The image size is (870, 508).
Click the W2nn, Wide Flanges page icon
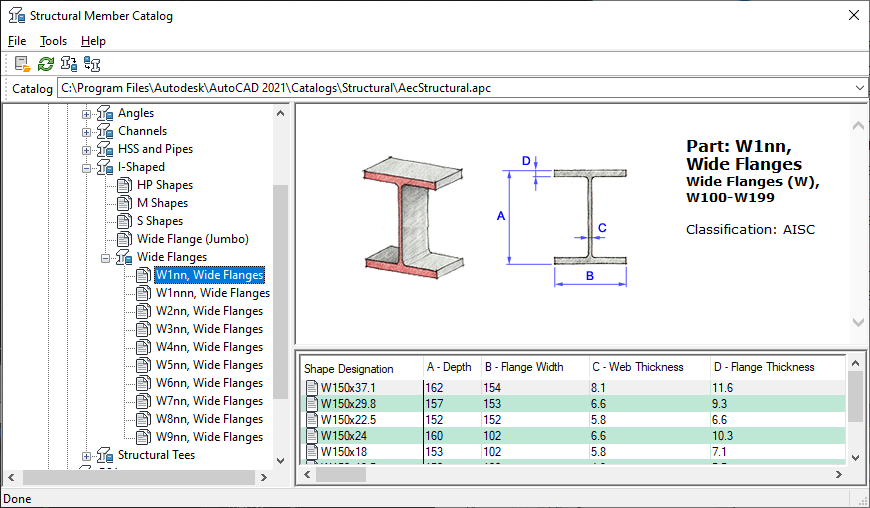click(143, 311)
